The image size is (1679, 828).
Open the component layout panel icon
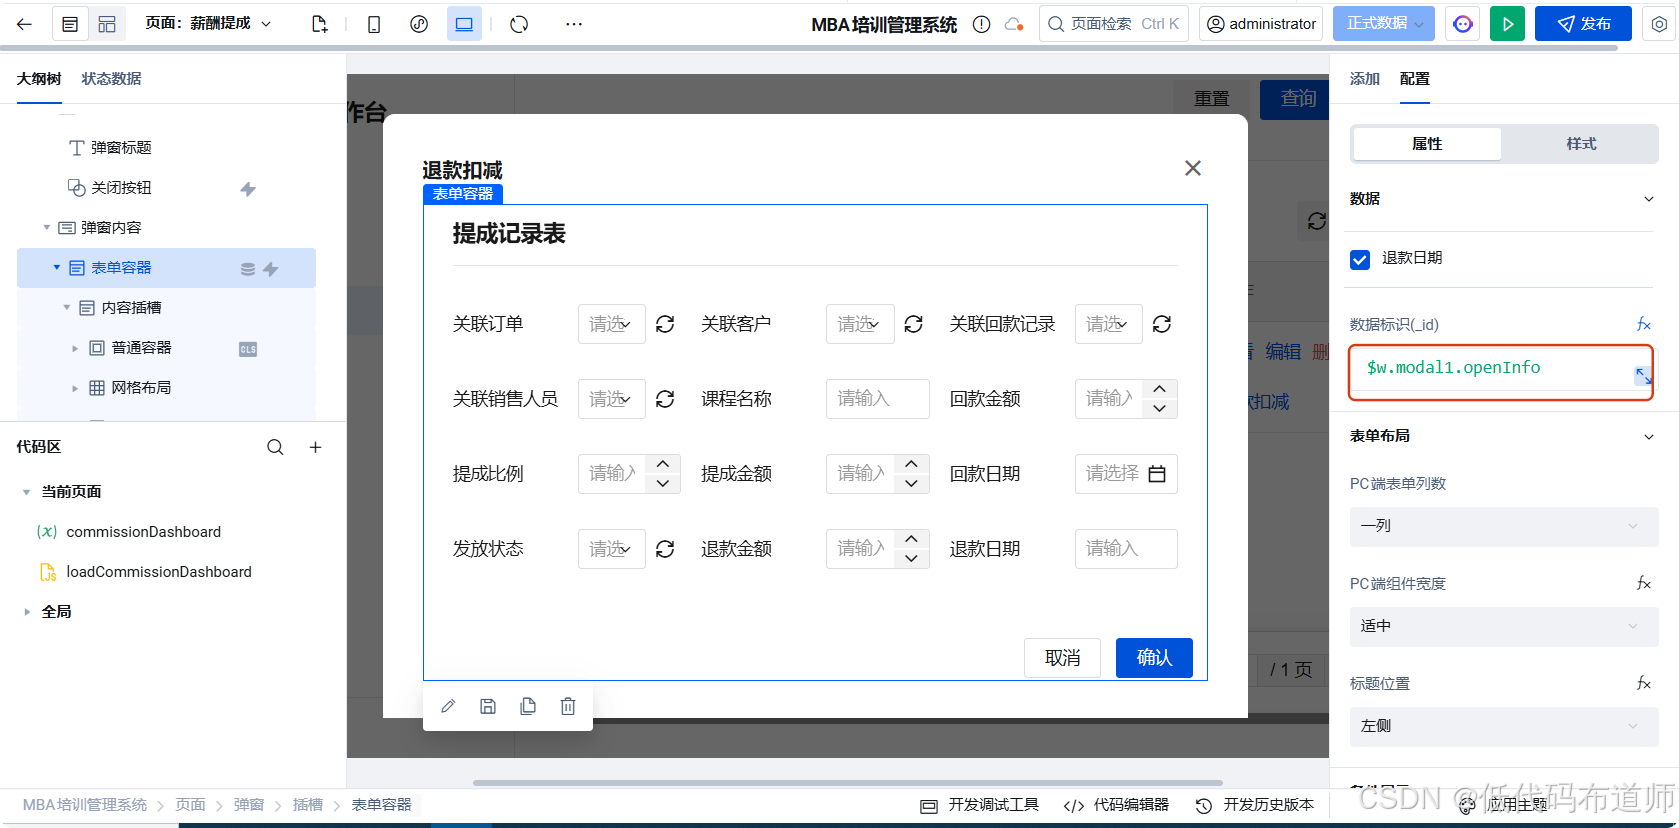point(107,24)
